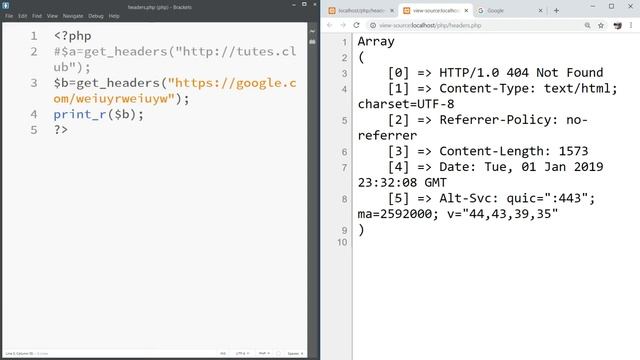Open the Navigate menu in Brackets
Image resolution: width=640 pixels, height=360 pixels.
[x=73, y=16]
